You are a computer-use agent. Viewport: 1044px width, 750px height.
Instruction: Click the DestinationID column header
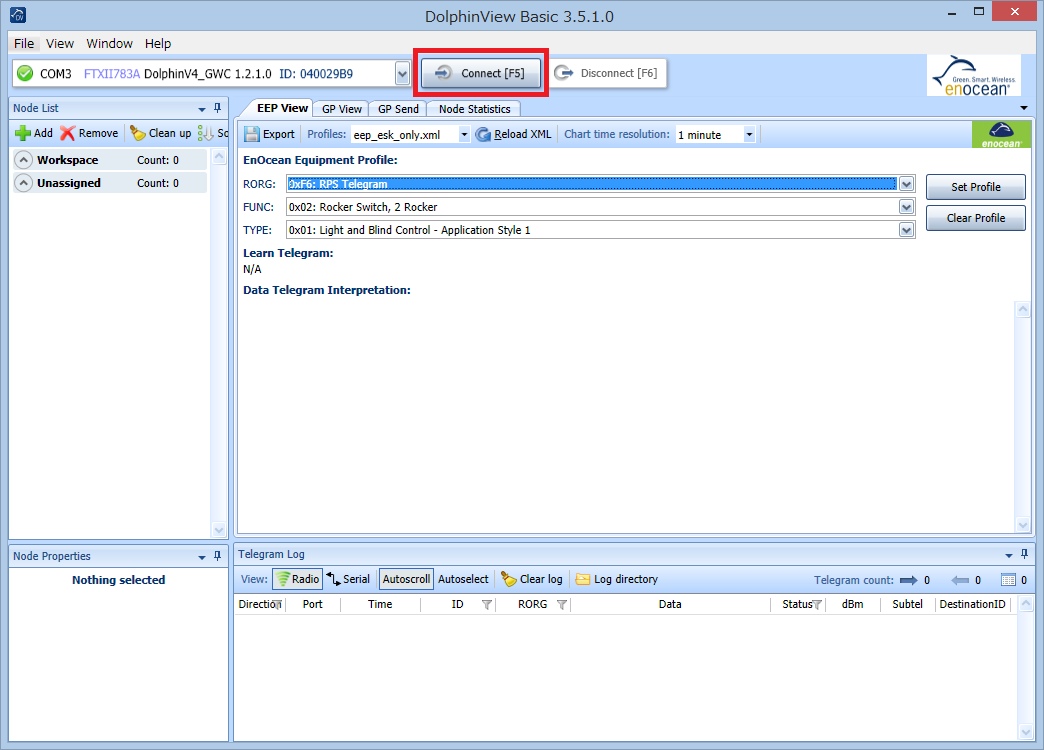(x=972, y=604)
